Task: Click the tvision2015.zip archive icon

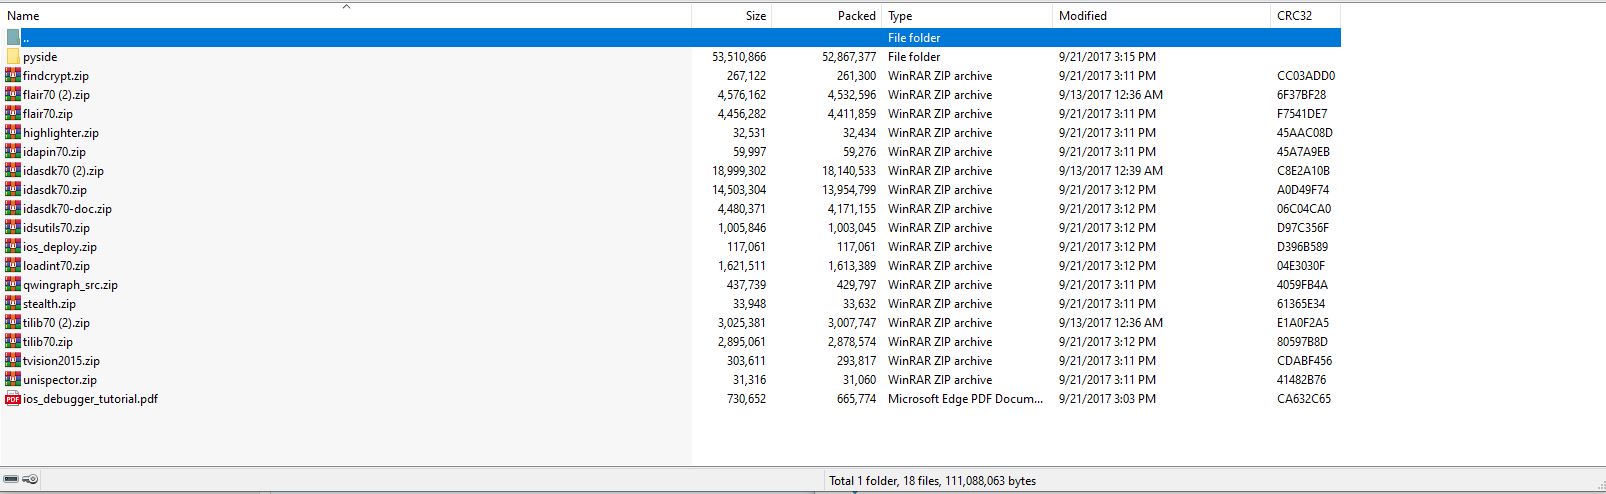Action: pyautogui.click(x=13, y=360)
